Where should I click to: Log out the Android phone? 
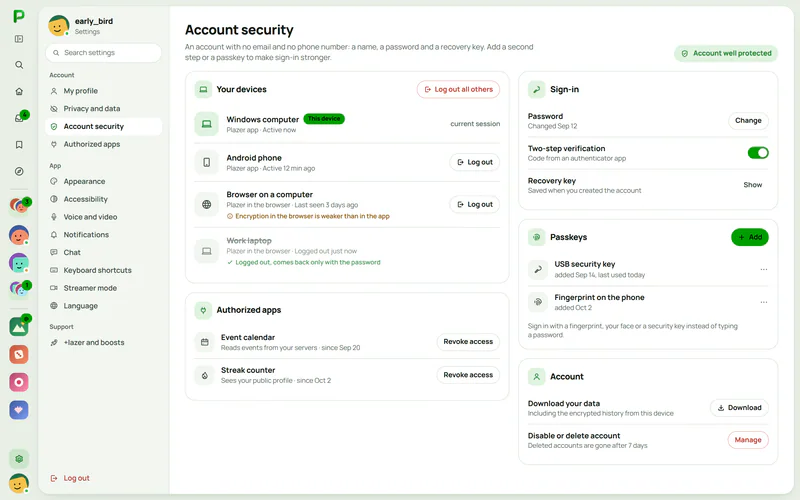click(474, 162)
